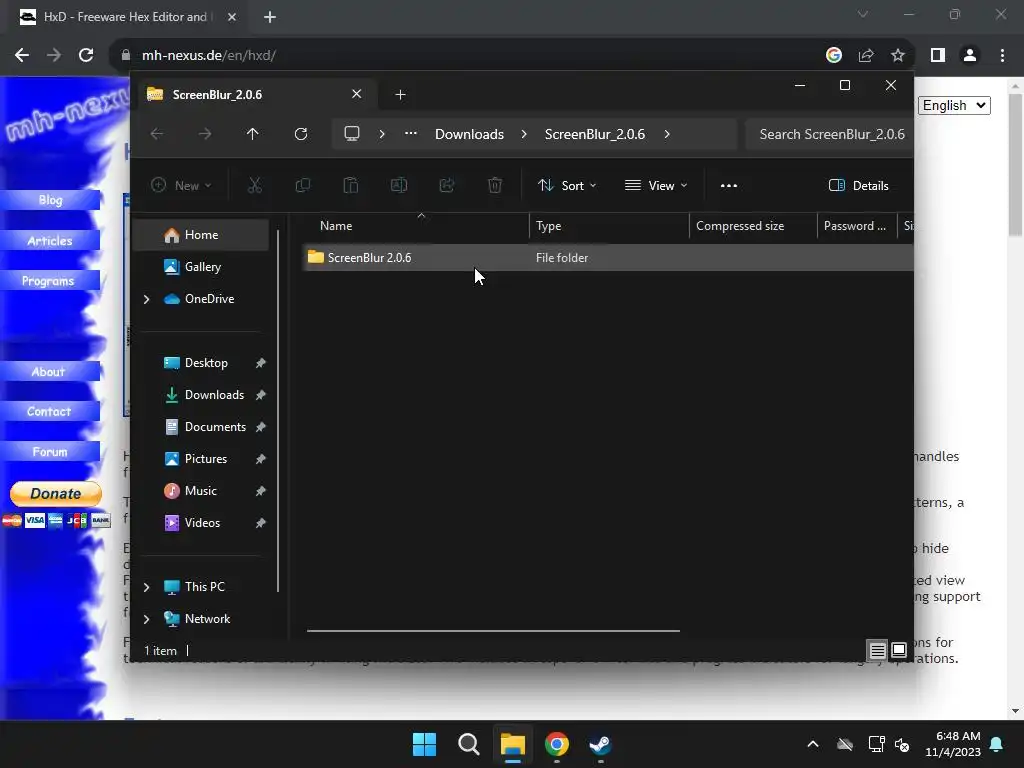Toggle the Details pane button
Image resolution: width=1024 pixels, height=768 pixels.
[x=859, y=185]
